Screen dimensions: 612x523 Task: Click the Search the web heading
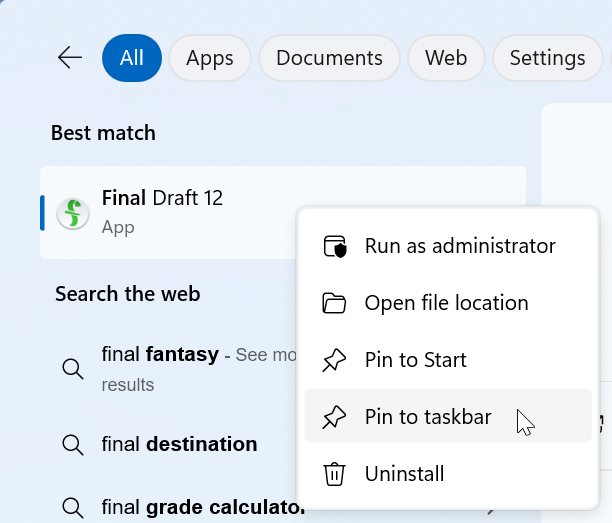[x=128, y=294]
